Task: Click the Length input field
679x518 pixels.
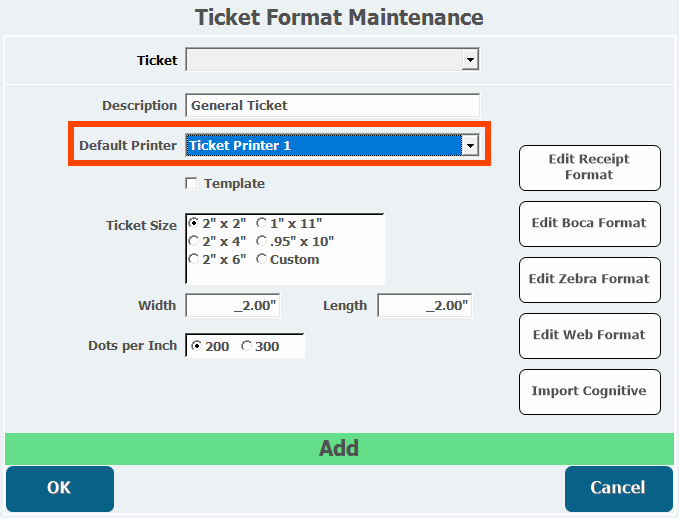Action: [424, 306]
